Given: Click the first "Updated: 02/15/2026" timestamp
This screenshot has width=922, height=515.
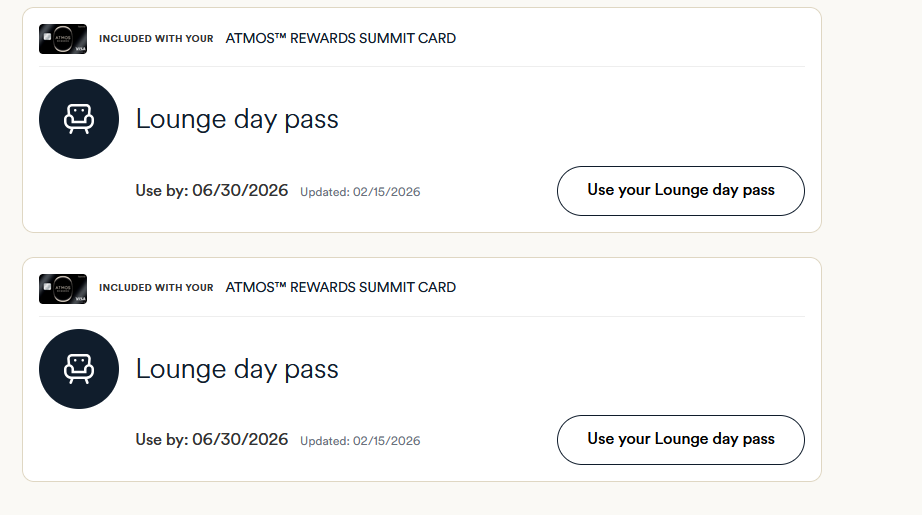Looking at the screenshot, I should tap(360, 192).
